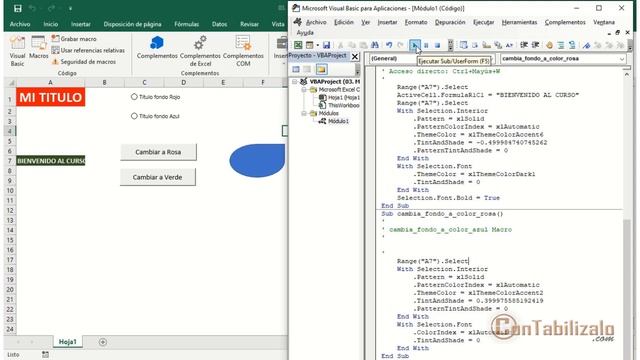Image resolution: width=640 pixels, height=360 pixels.
Task: Stop execution with Reset button
Action: (437, 45)
